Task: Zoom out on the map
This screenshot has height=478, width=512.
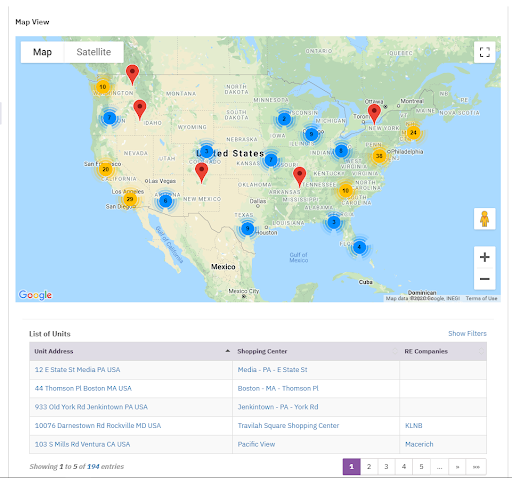Action: coord(485,279)
